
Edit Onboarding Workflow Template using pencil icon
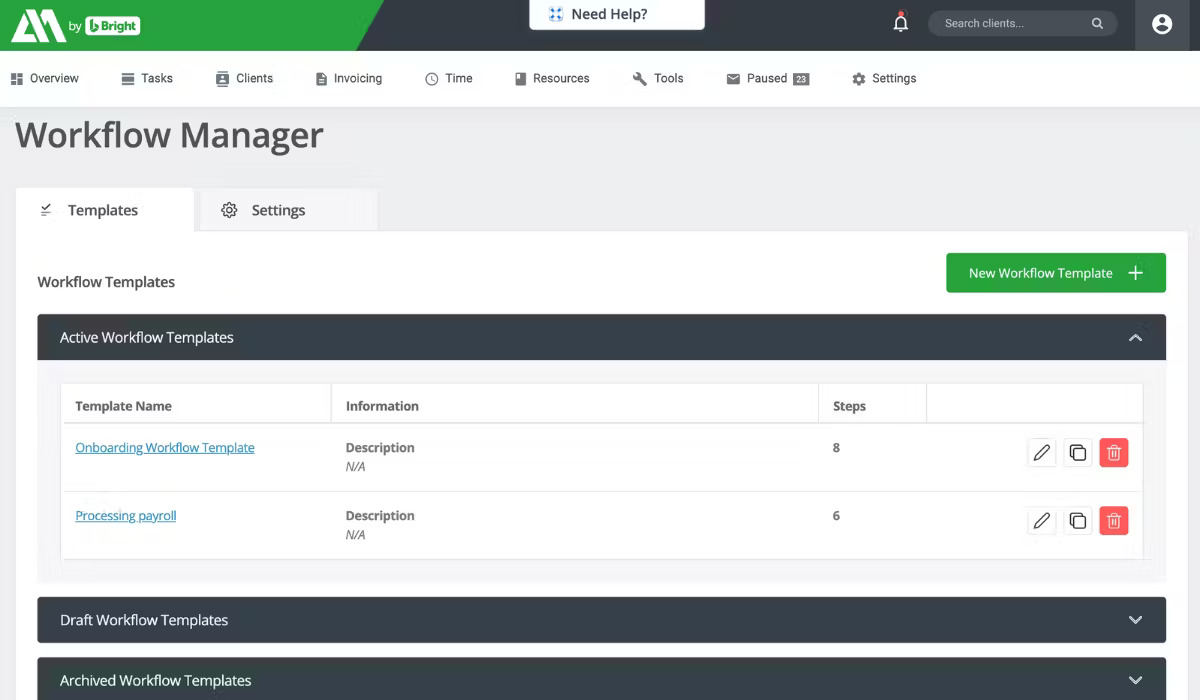(1041, 452)
